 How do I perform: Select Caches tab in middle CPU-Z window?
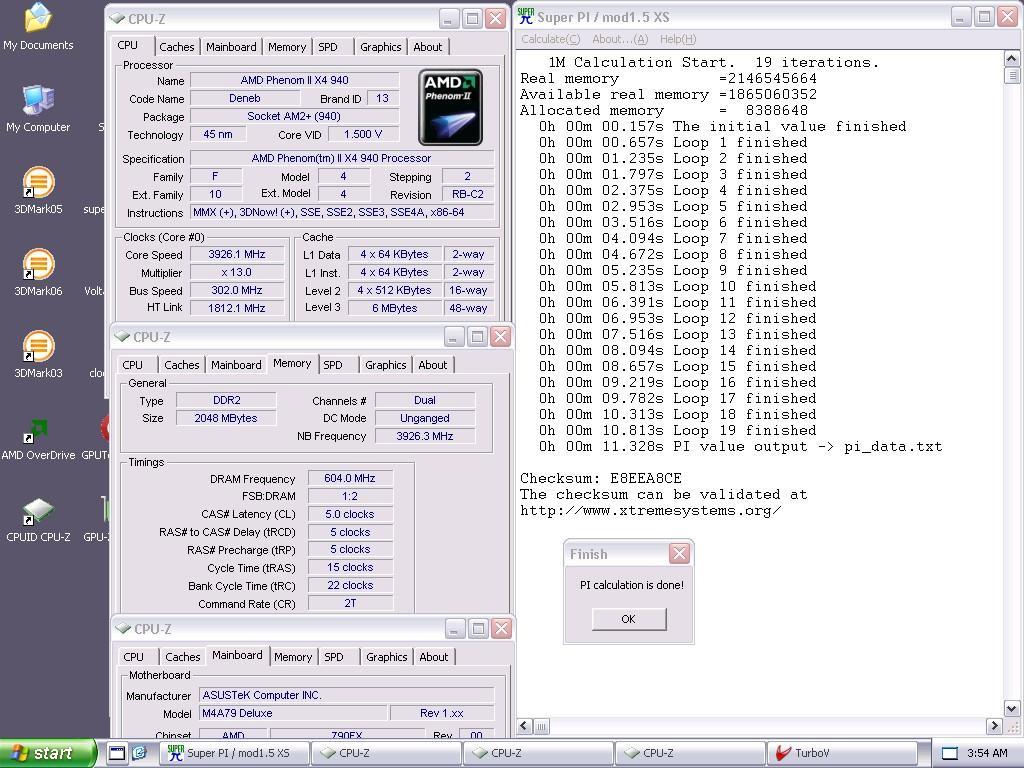[x=182, y=365]
